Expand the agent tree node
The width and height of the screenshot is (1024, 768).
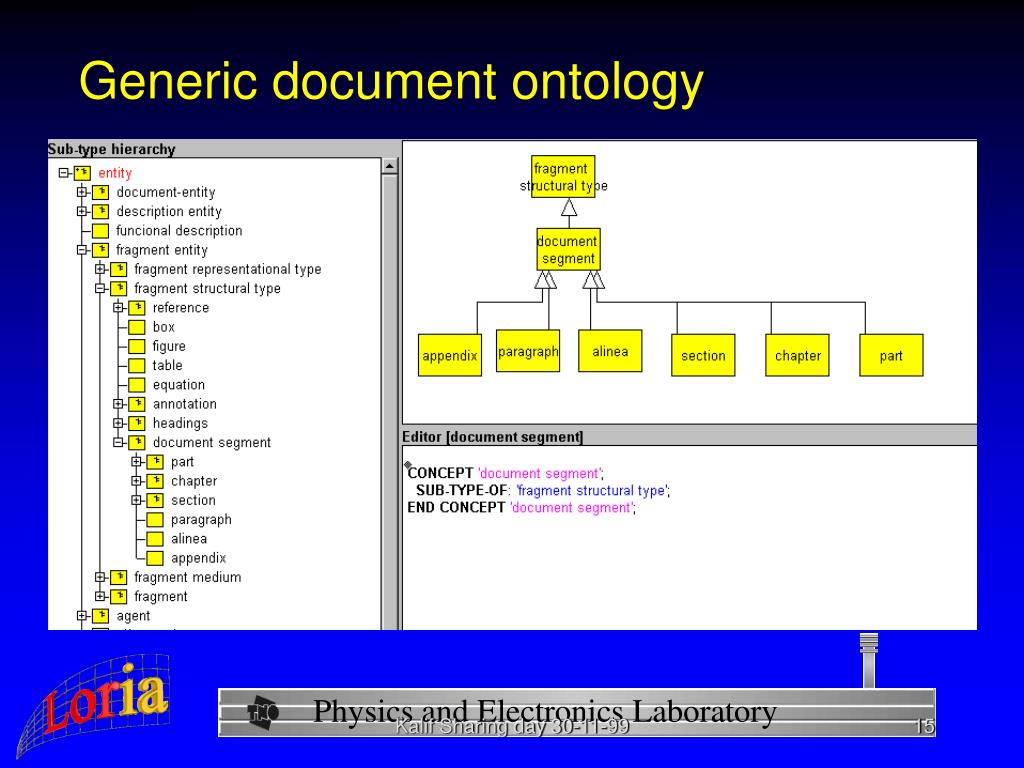click(x=82, y=616)
